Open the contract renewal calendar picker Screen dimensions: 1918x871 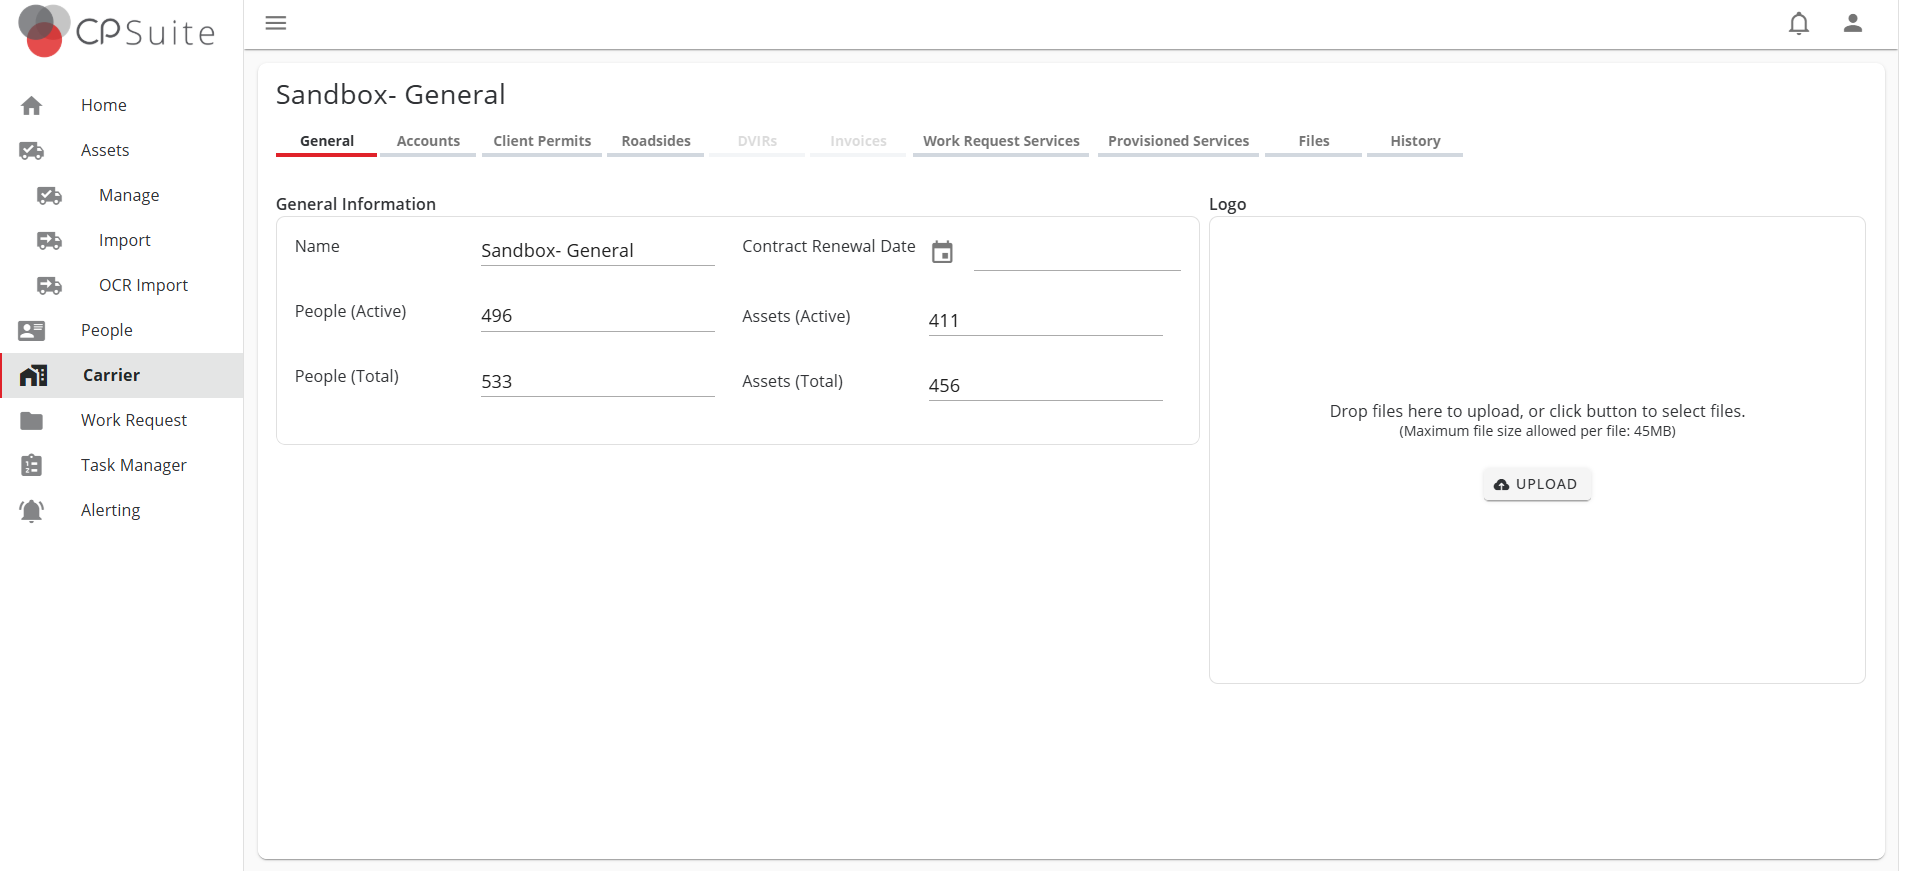[942, 252]
